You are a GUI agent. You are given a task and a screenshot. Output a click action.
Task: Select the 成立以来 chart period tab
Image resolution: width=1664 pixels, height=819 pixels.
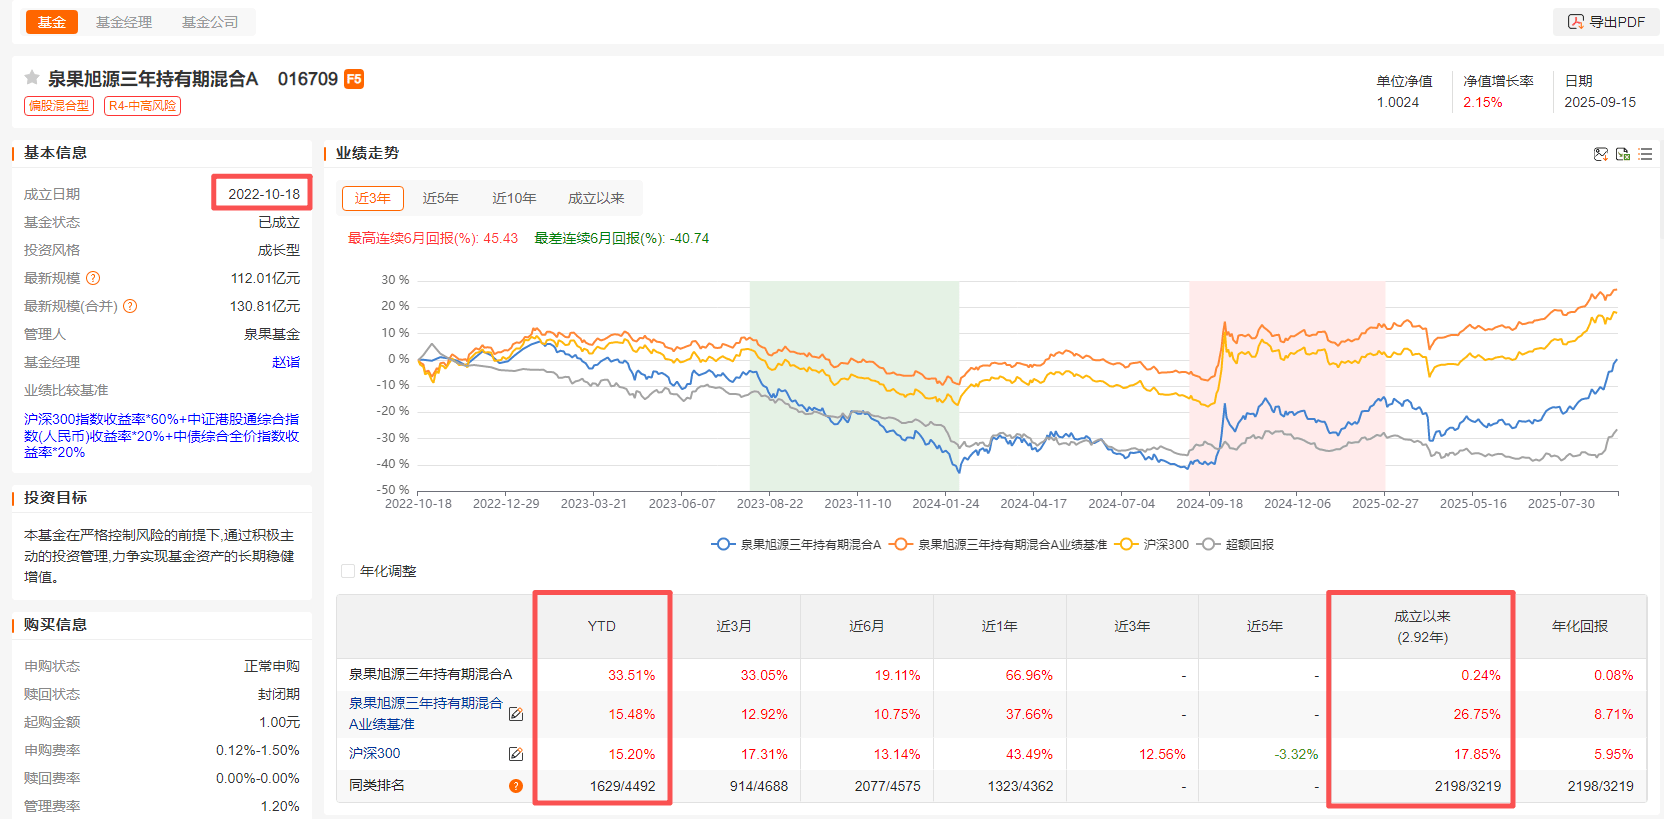coord(596,198)
